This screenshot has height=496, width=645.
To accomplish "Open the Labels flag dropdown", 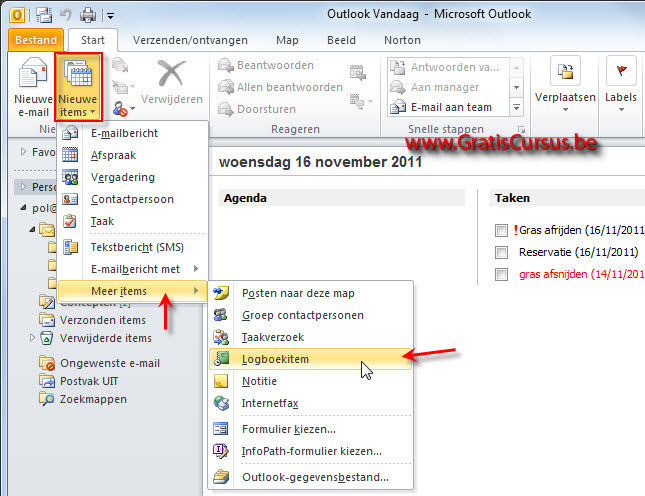I will tap(621, 85).
